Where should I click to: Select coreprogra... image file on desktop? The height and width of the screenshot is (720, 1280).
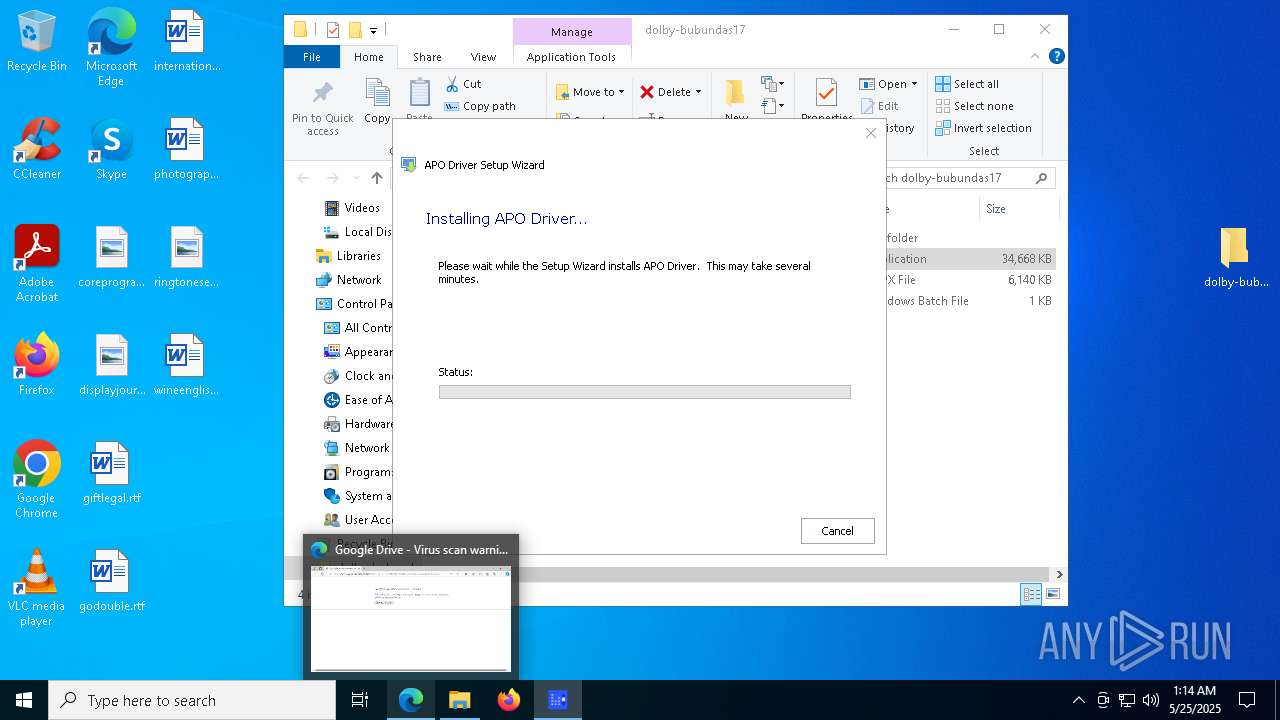[x=111, y=257]
